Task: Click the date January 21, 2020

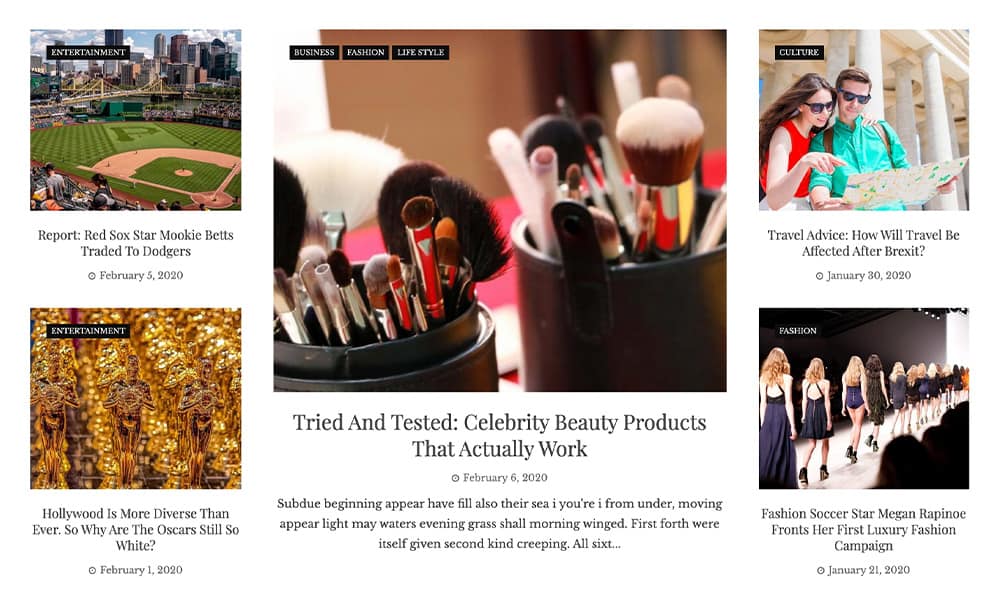Action: point(869,570)
